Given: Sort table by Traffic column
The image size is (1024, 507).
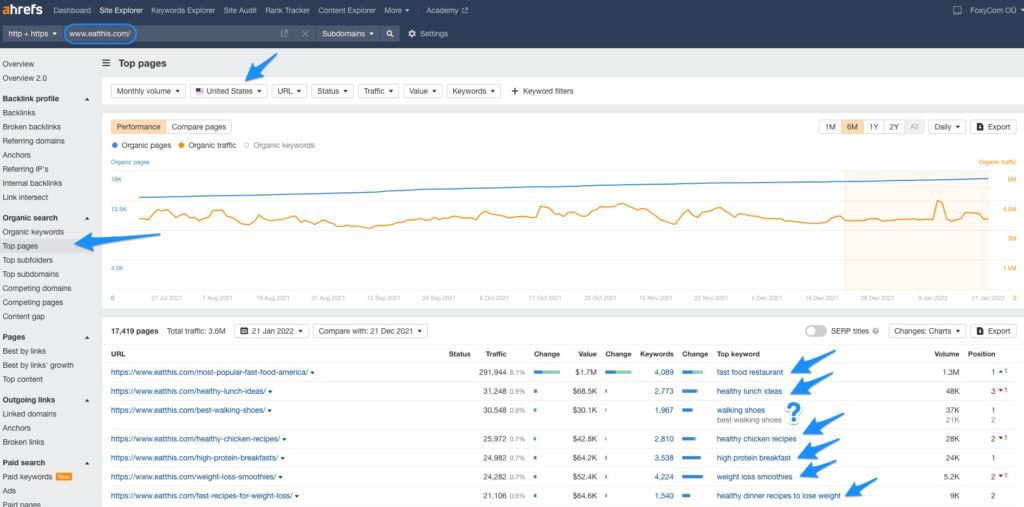Looking at the screenshot, I should click(496, 354).
